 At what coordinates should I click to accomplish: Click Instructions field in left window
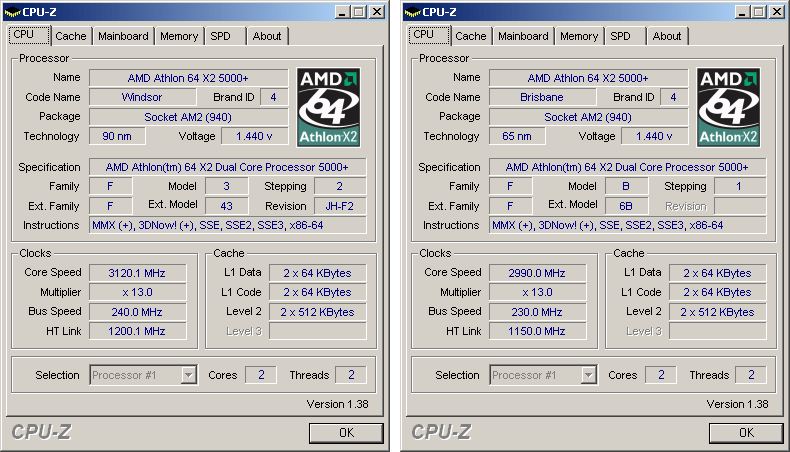point(227,225)
